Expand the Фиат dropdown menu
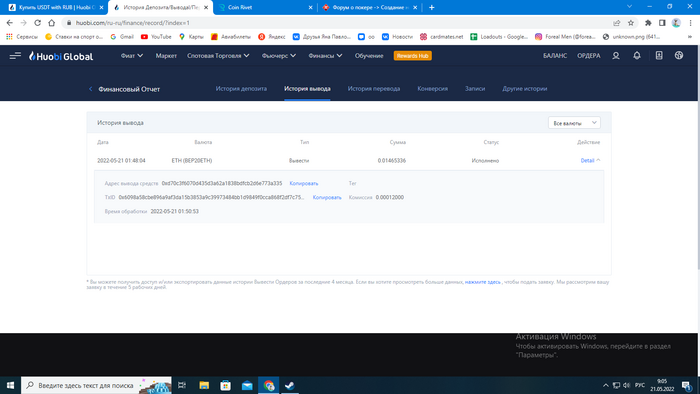 (132, 56)
